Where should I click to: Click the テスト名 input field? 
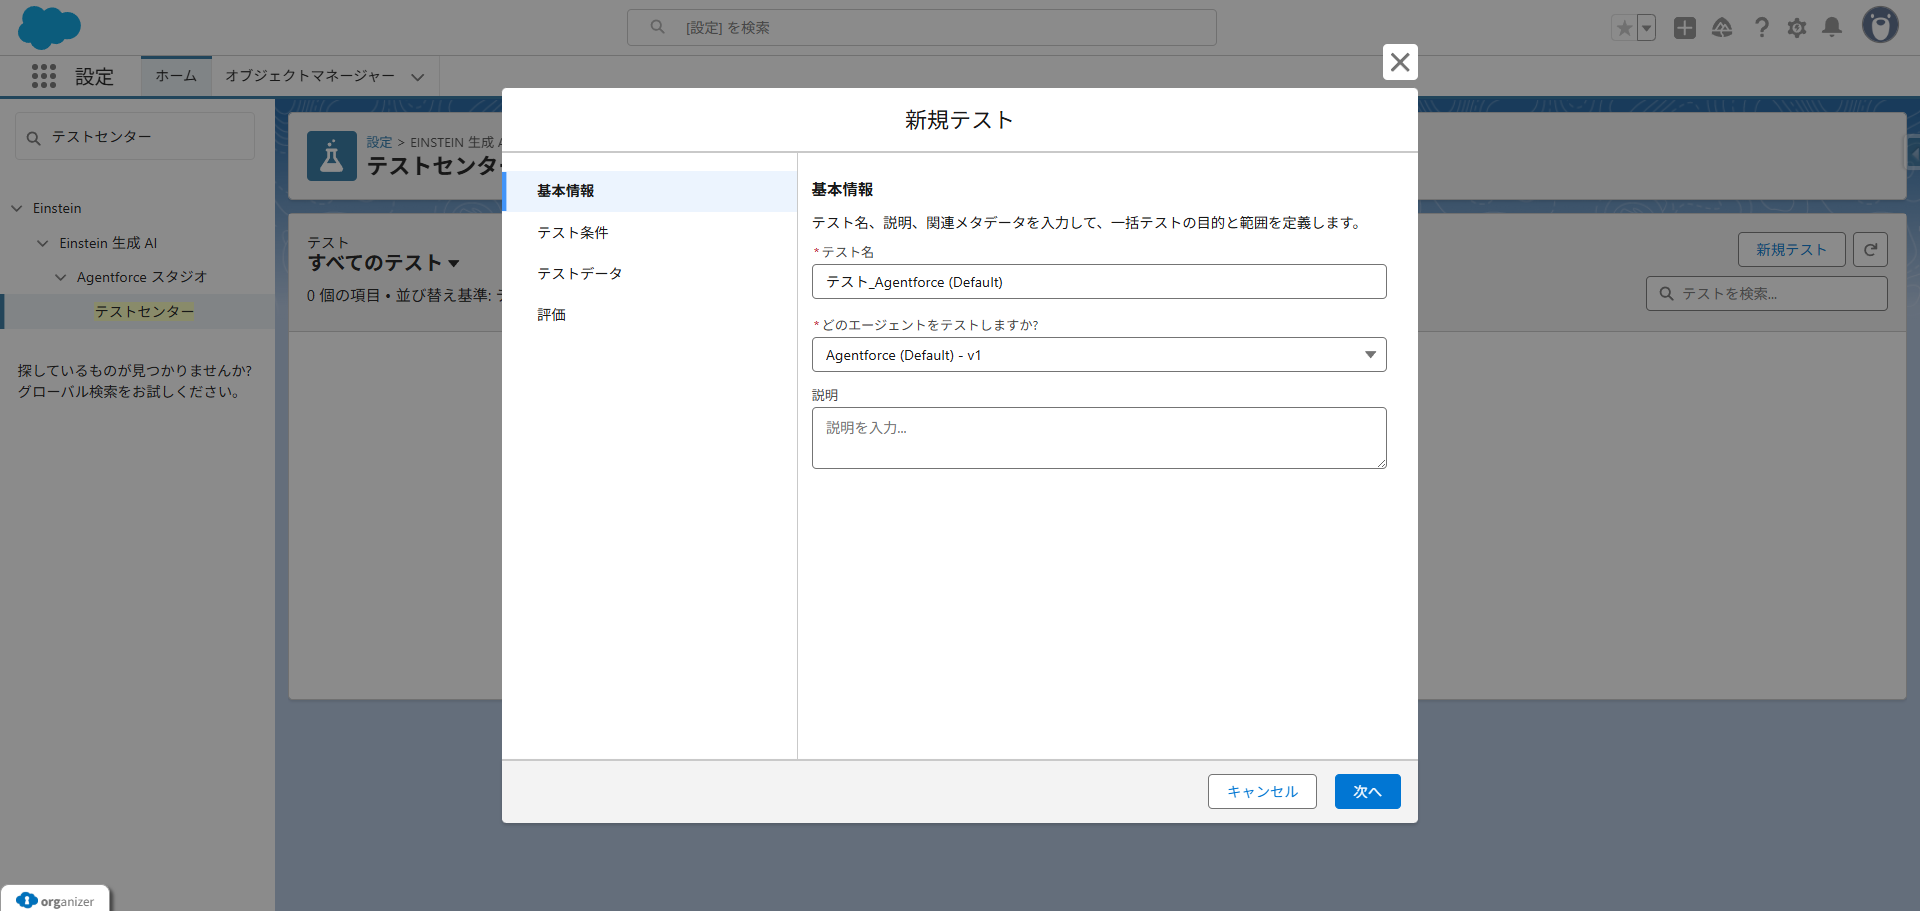(1099, 282)
